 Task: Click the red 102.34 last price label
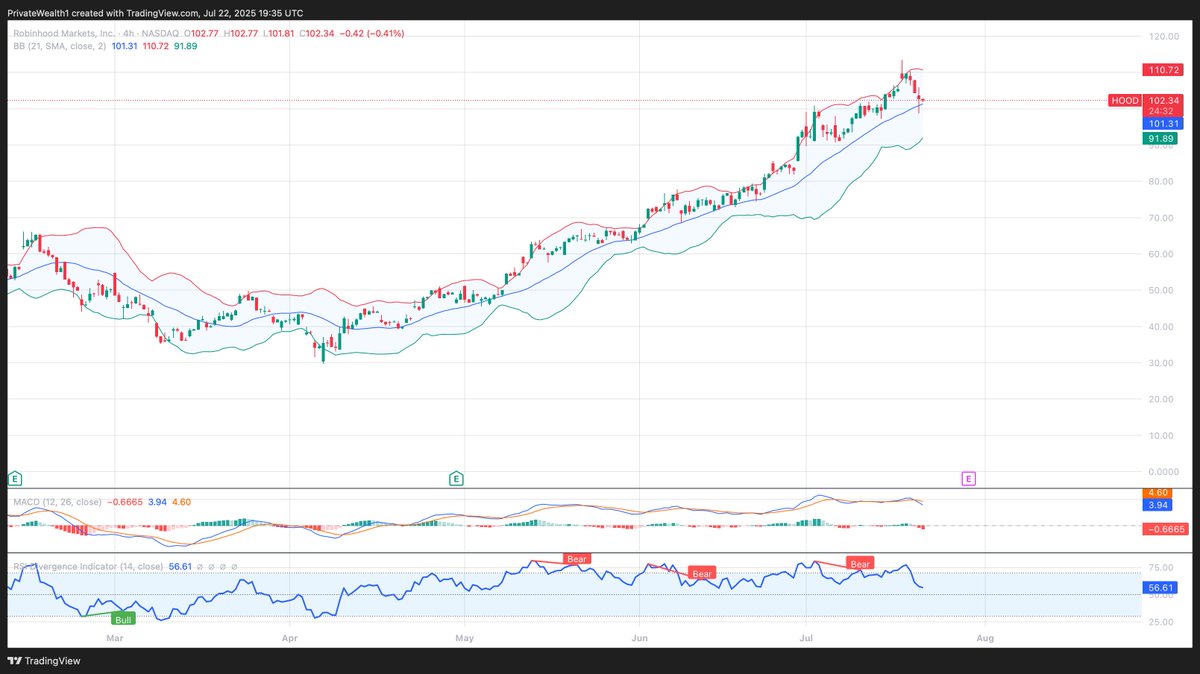[1164, 100]
